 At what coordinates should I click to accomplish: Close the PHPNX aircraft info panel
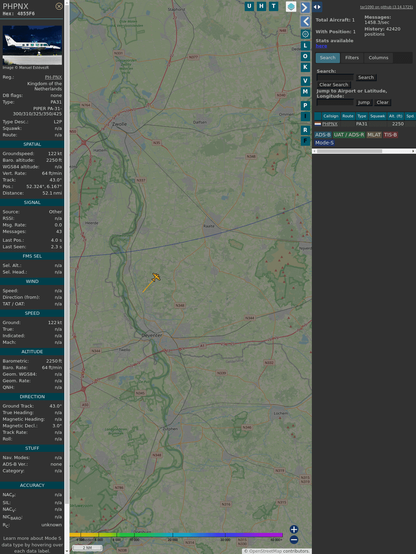(59, 6)
